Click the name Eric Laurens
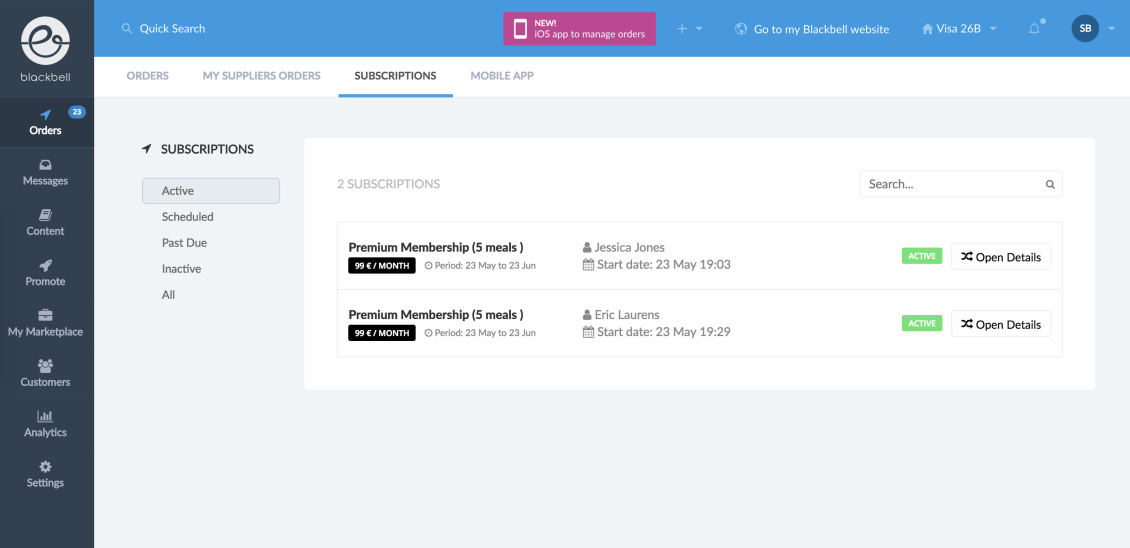1130x548 pixels. click(627, 315)
